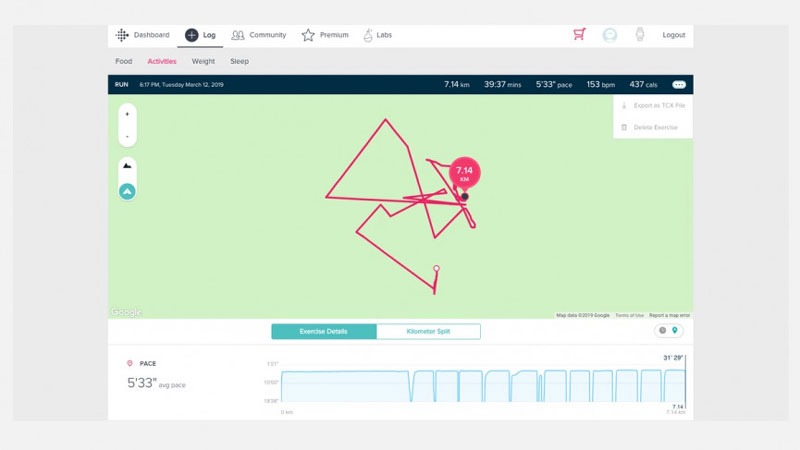The width and height of the screenshot is (800, 450).
Task: Click the 5'33" avg pace value
Action: (x=142, y=383)
